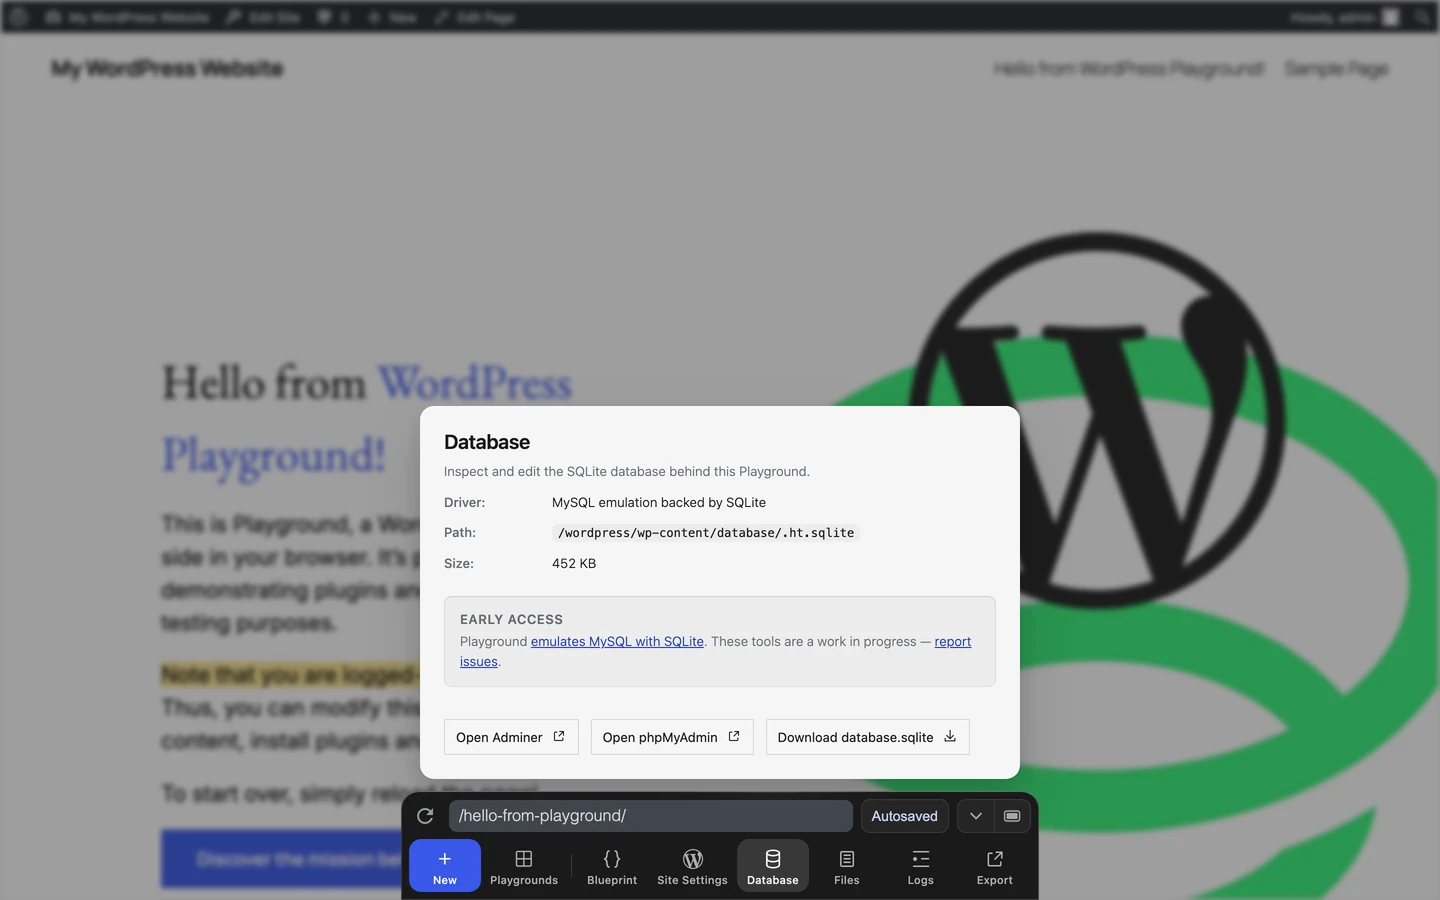This screenshot has width=1440, height=900.
Task: Click the "Hello from WordPress Playground!" navigation link
Action: [1129, 69]
